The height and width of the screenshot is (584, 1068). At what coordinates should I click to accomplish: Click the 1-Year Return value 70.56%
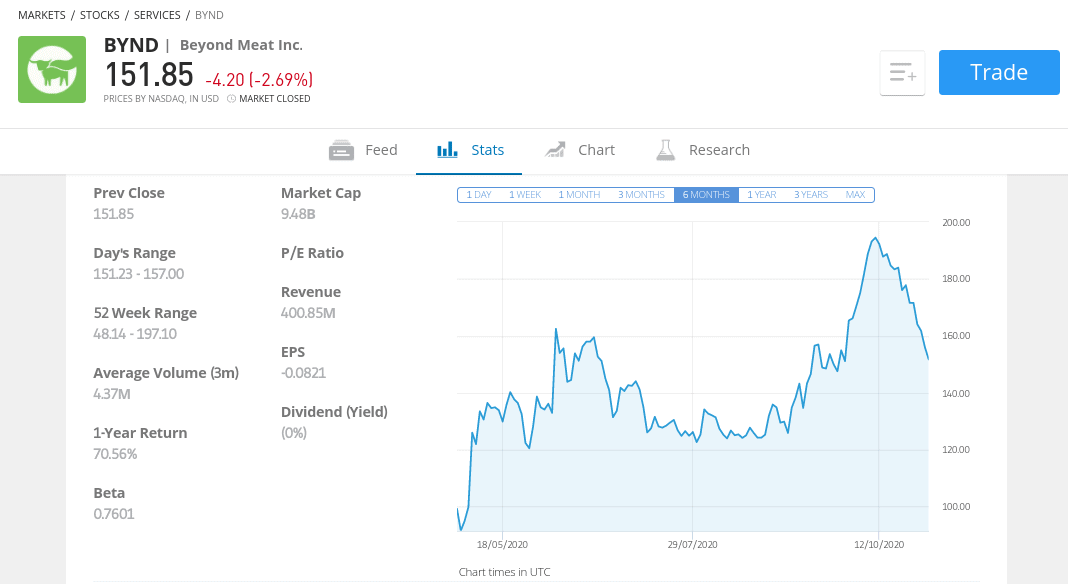pos(115,454)
